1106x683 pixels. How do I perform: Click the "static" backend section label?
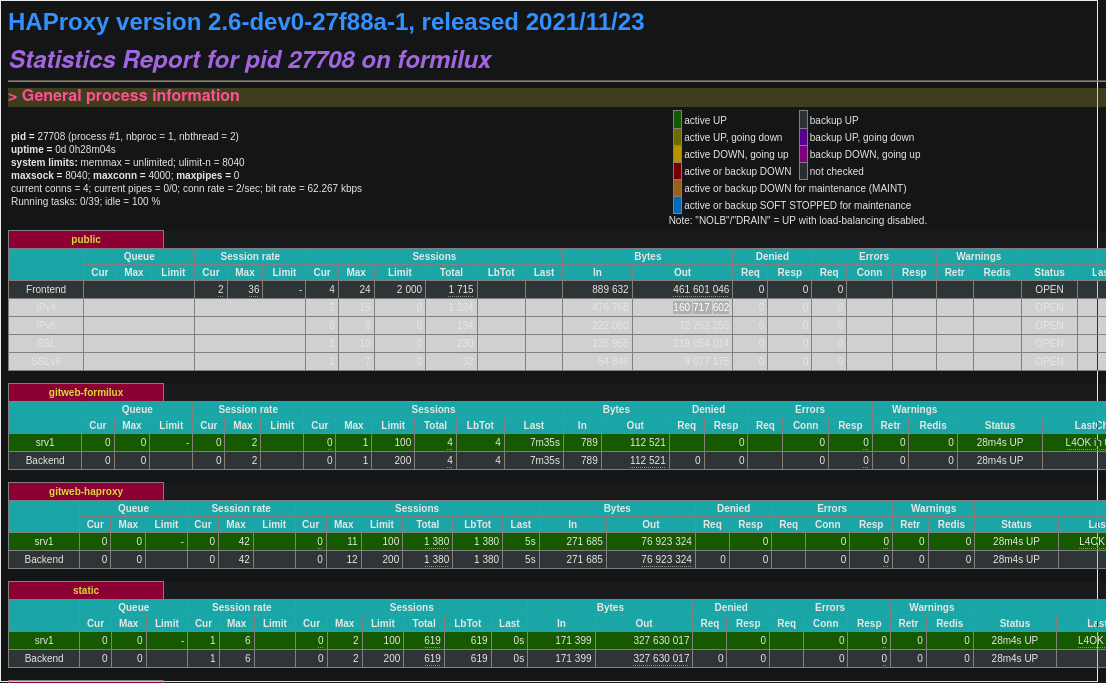click(86, 590)
